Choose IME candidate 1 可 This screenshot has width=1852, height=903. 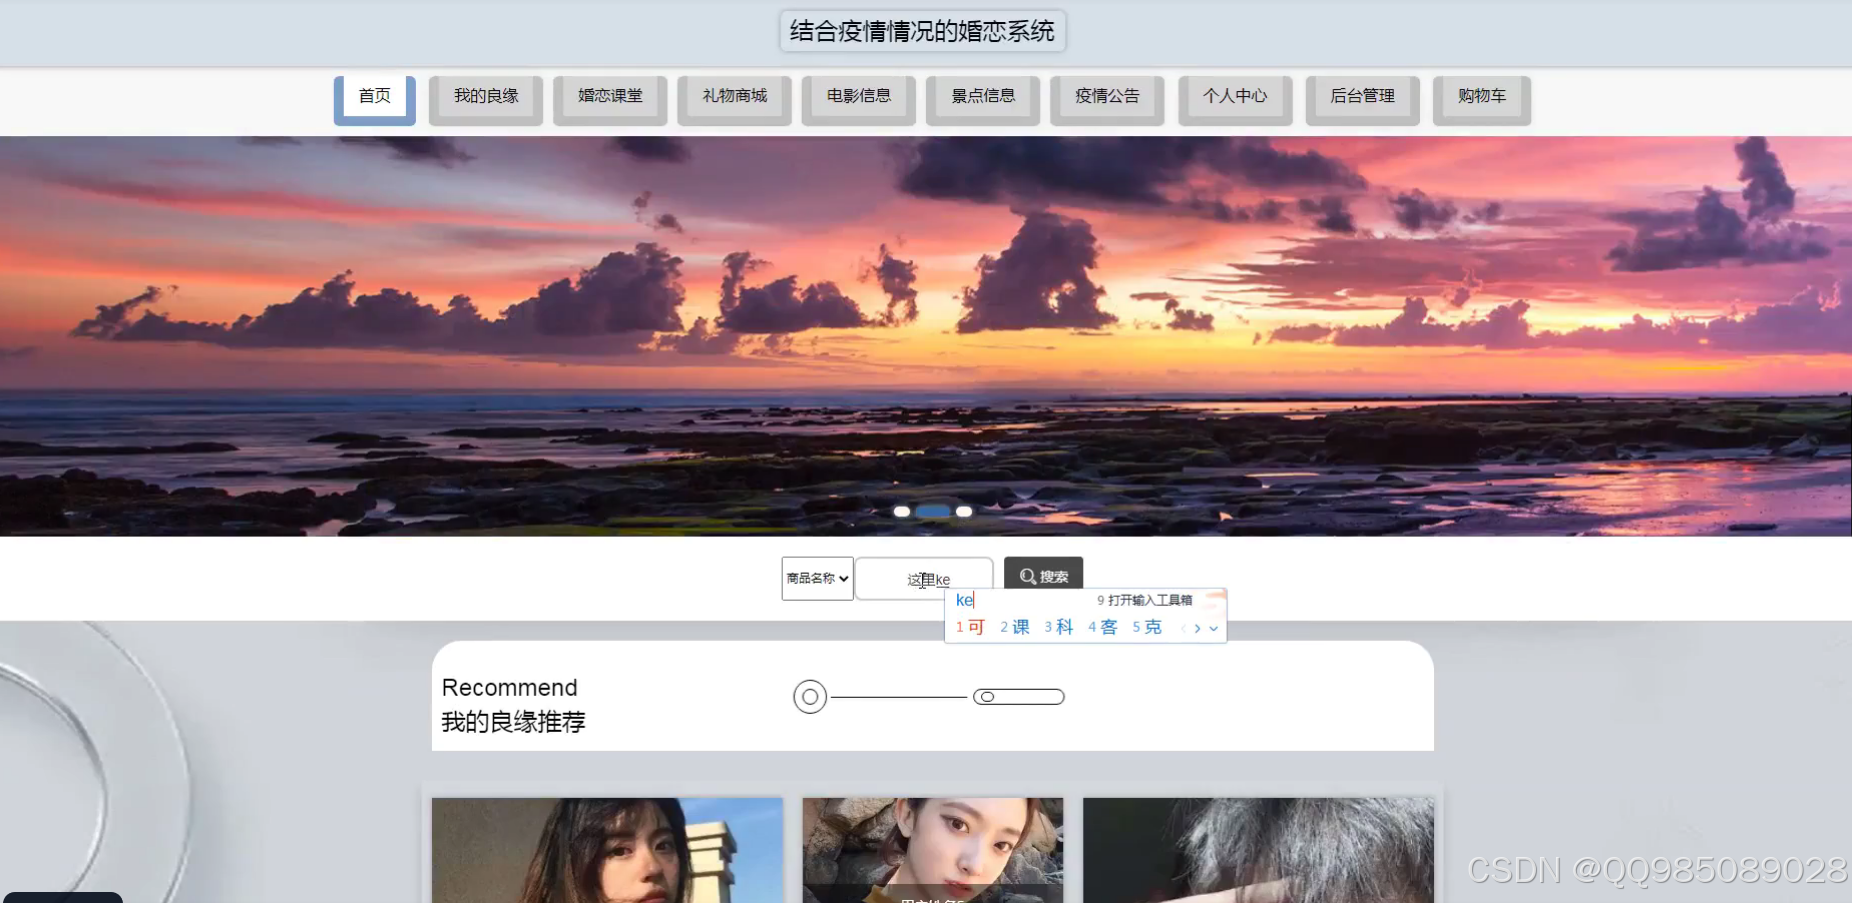coord(970,627)
